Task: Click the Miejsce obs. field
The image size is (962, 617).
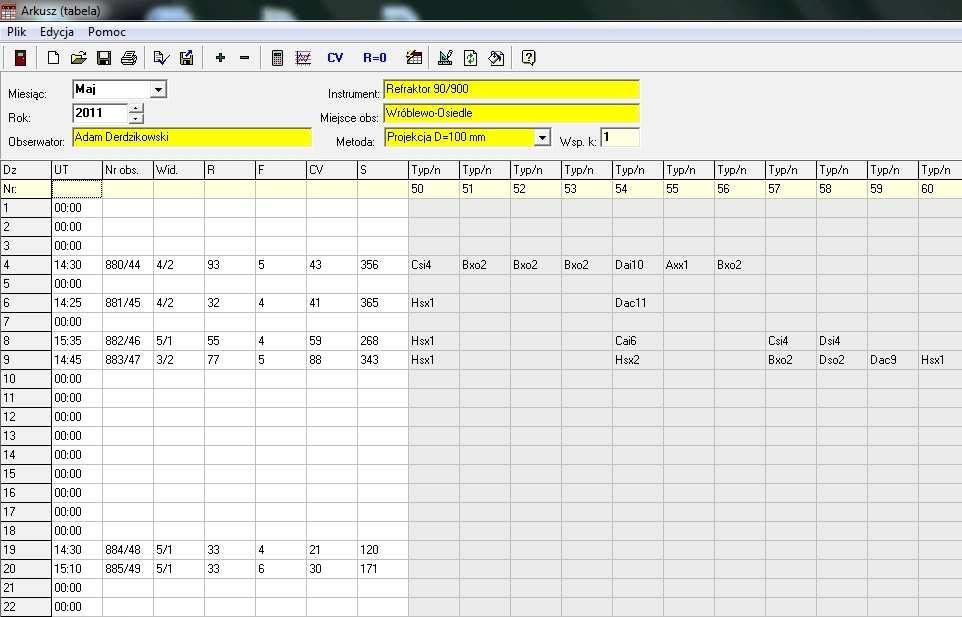Action: point(512,113)
